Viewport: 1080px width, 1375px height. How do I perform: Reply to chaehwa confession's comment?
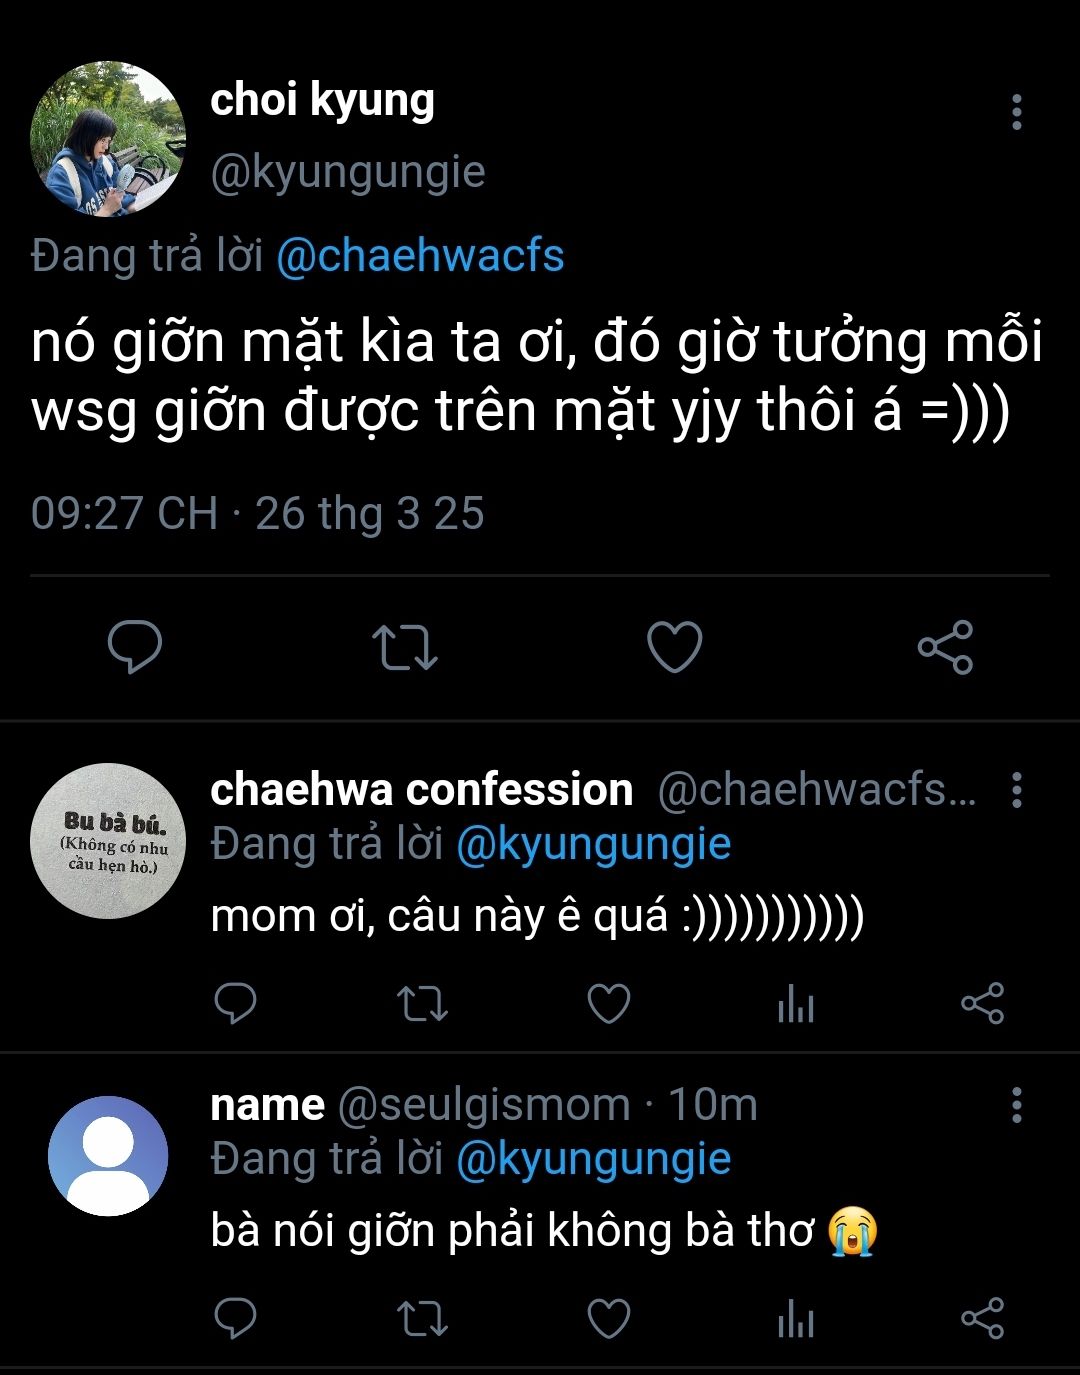coord(236,1004)
